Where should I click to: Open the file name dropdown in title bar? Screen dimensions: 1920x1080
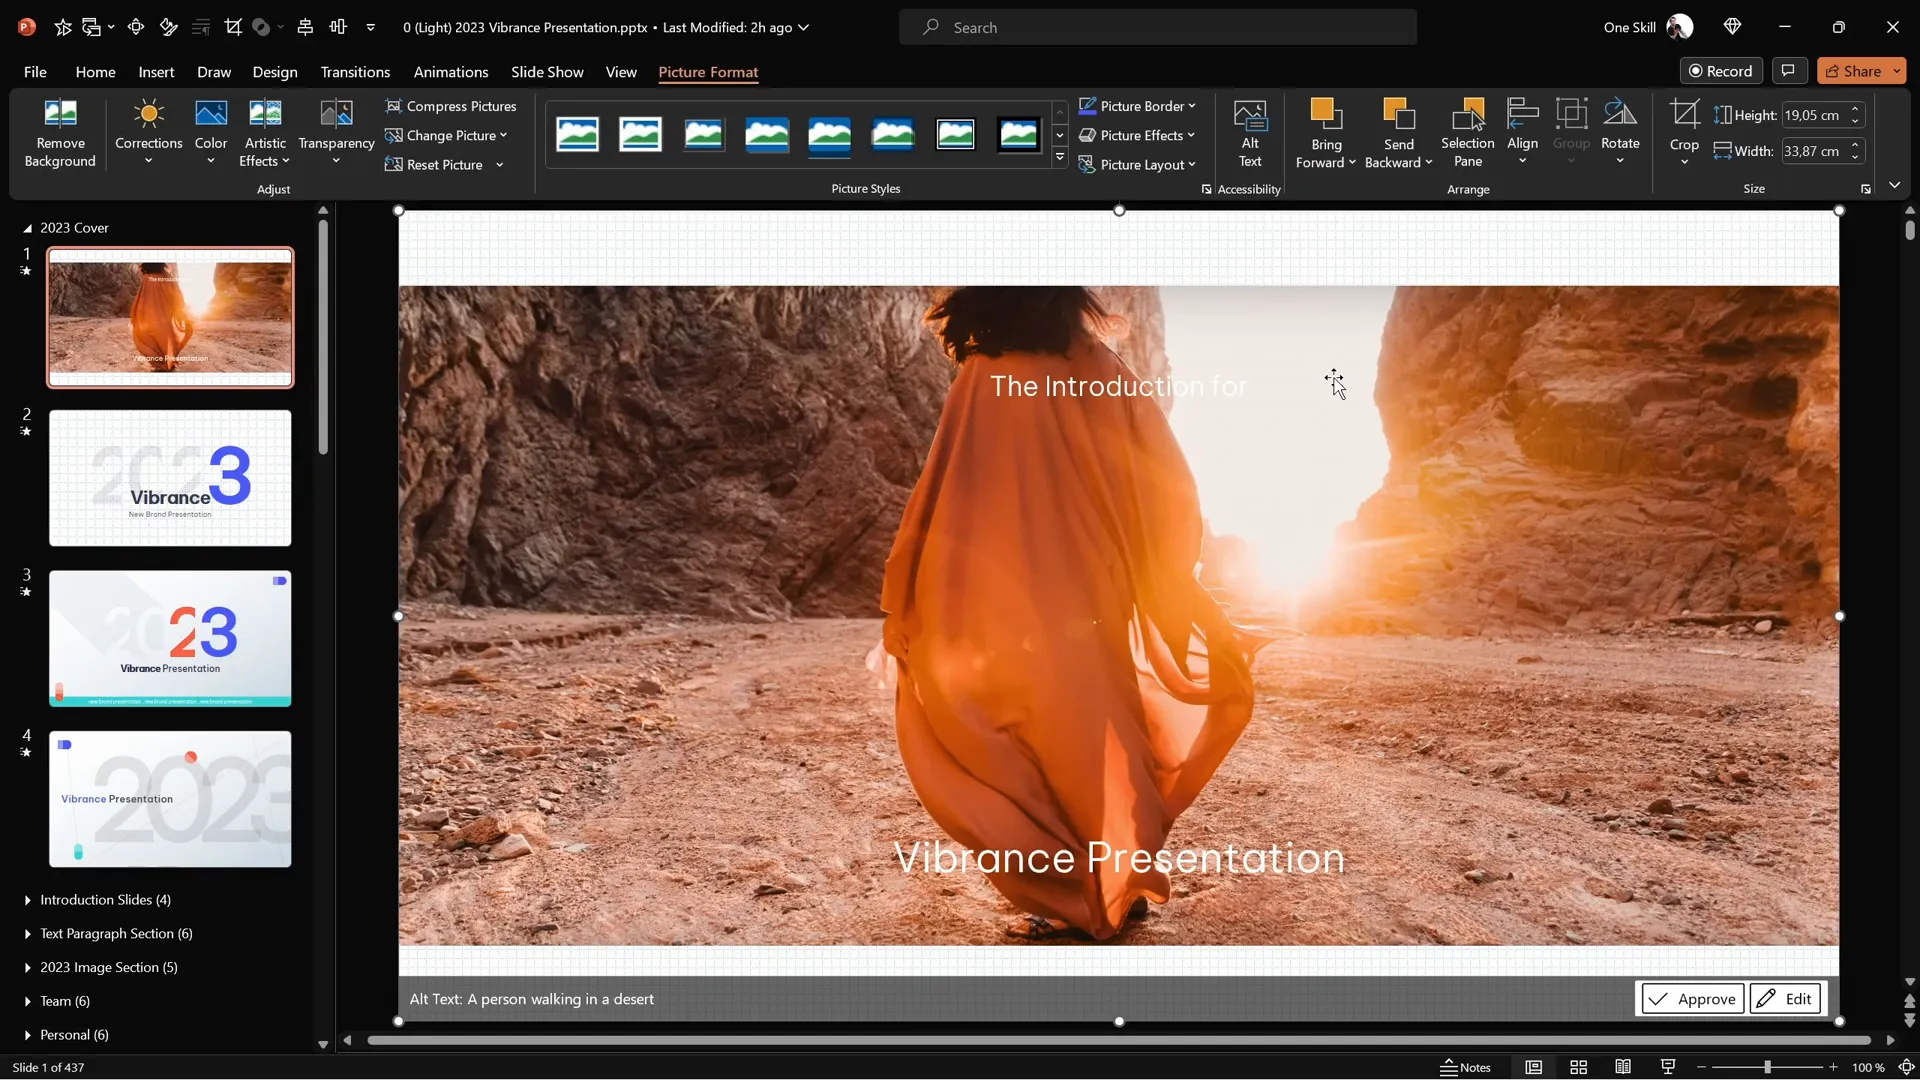[803, 27]
